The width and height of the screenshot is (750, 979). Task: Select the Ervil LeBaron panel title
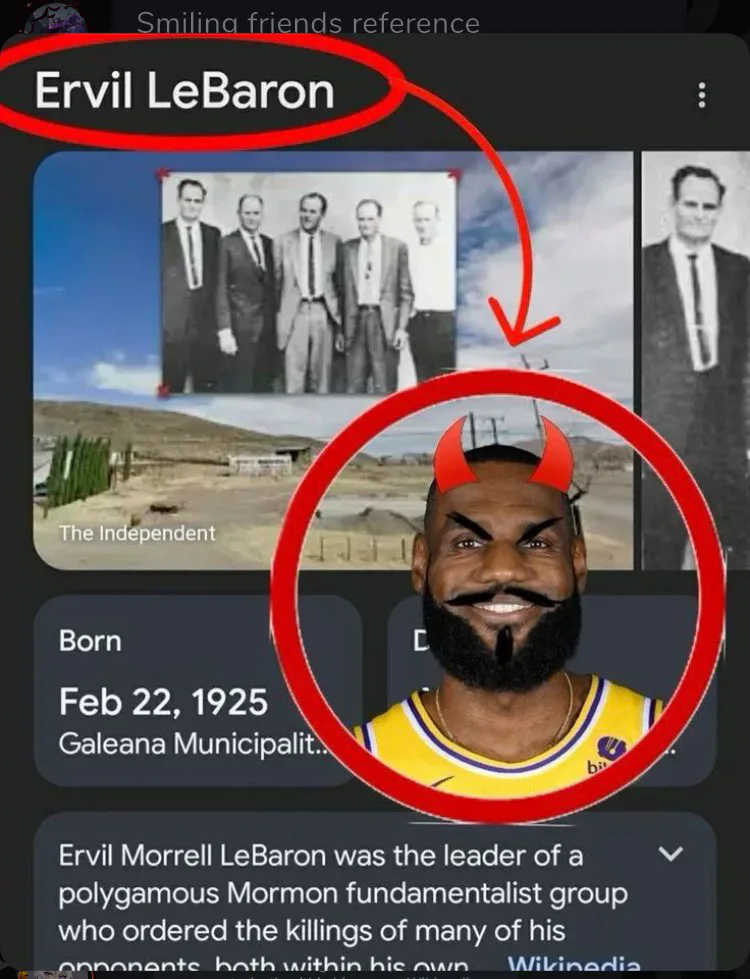(x=184, y=91)
